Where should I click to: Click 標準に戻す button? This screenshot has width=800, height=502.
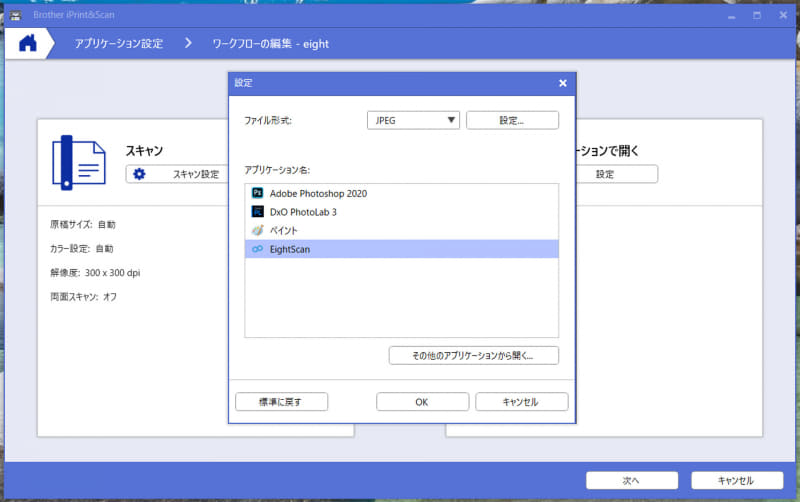coord(282,401)
